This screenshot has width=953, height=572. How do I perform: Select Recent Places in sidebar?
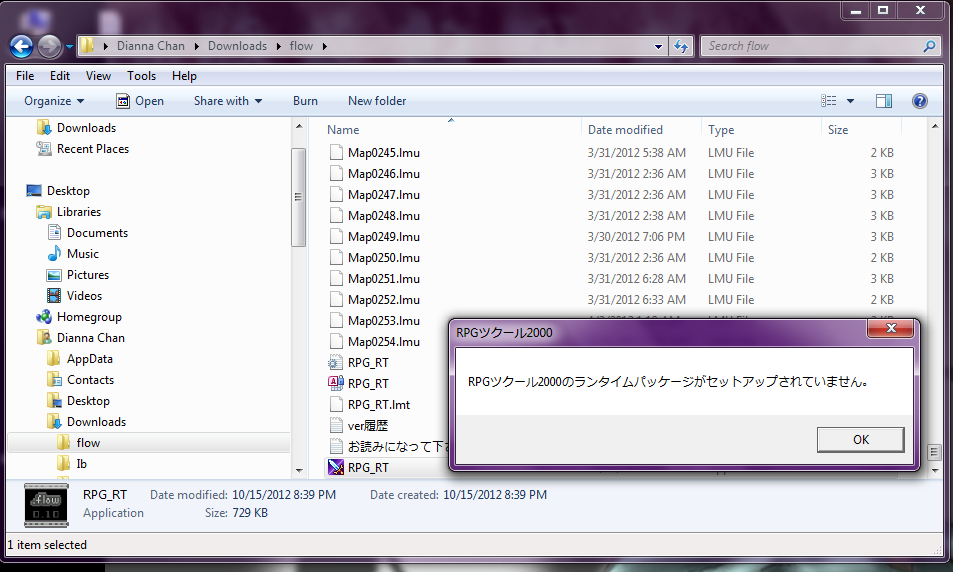92,149
